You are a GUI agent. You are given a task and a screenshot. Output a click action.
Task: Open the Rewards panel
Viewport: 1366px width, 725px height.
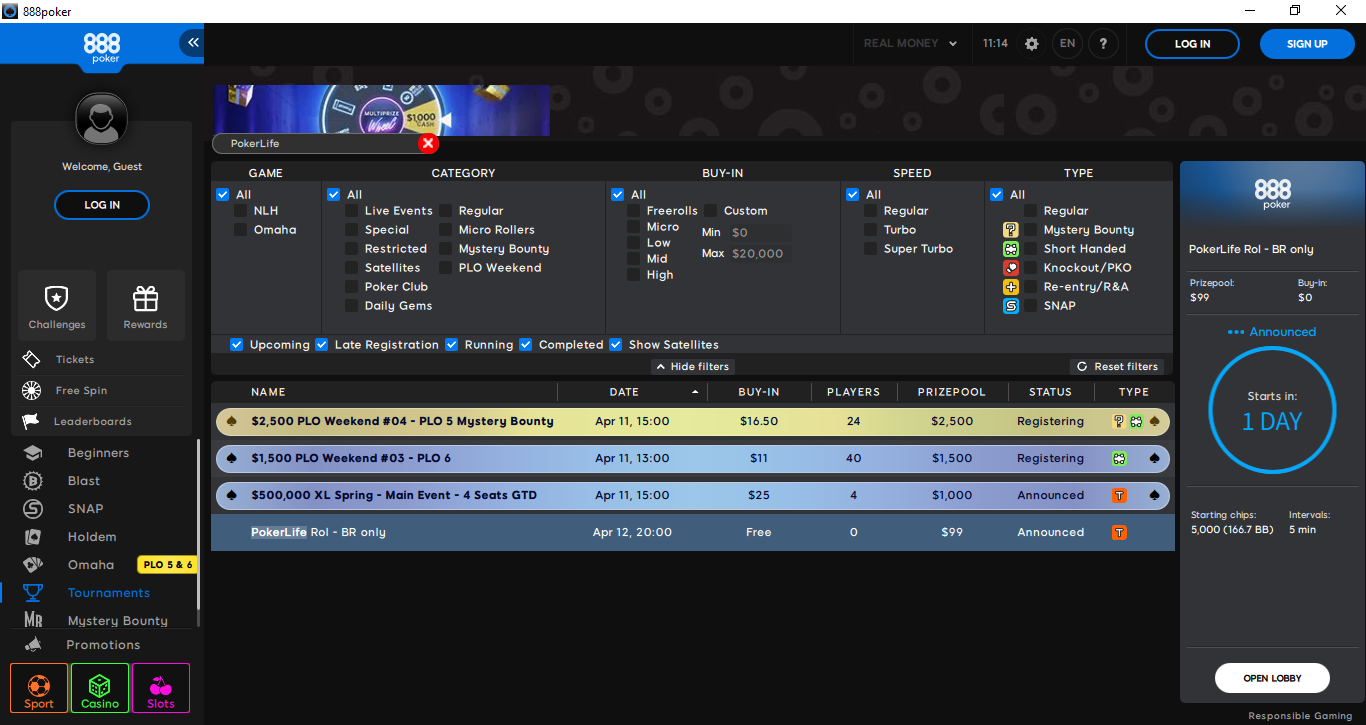point(145,305)
